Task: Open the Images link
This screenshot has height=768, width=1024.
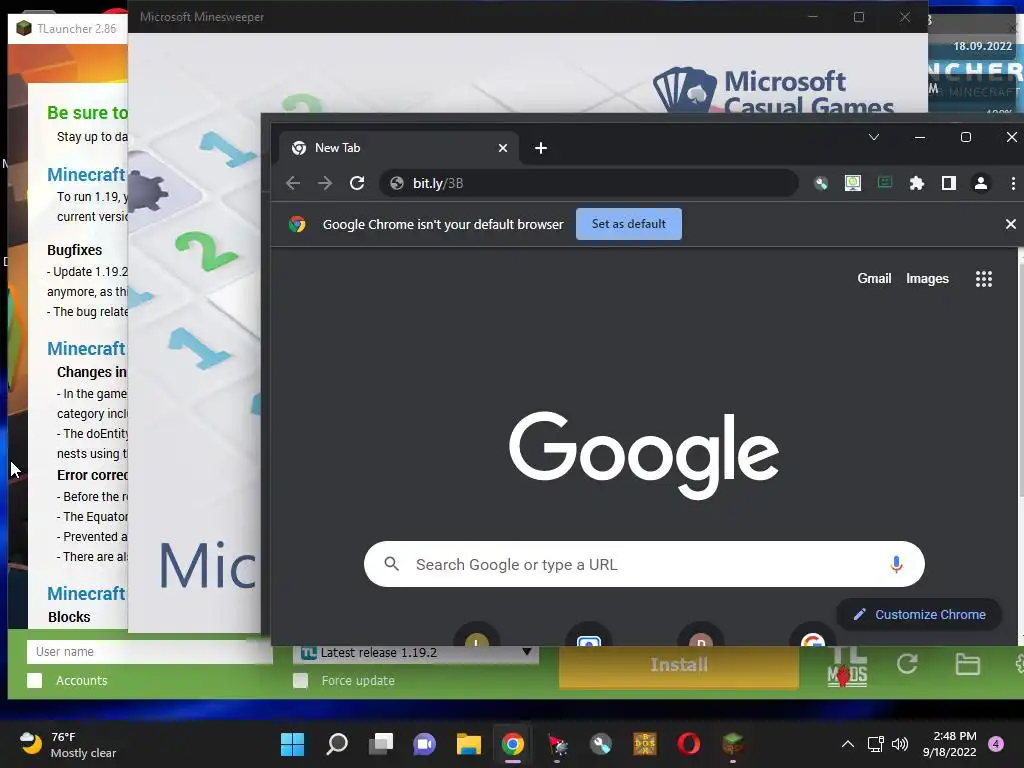Action: coord(927,279)
